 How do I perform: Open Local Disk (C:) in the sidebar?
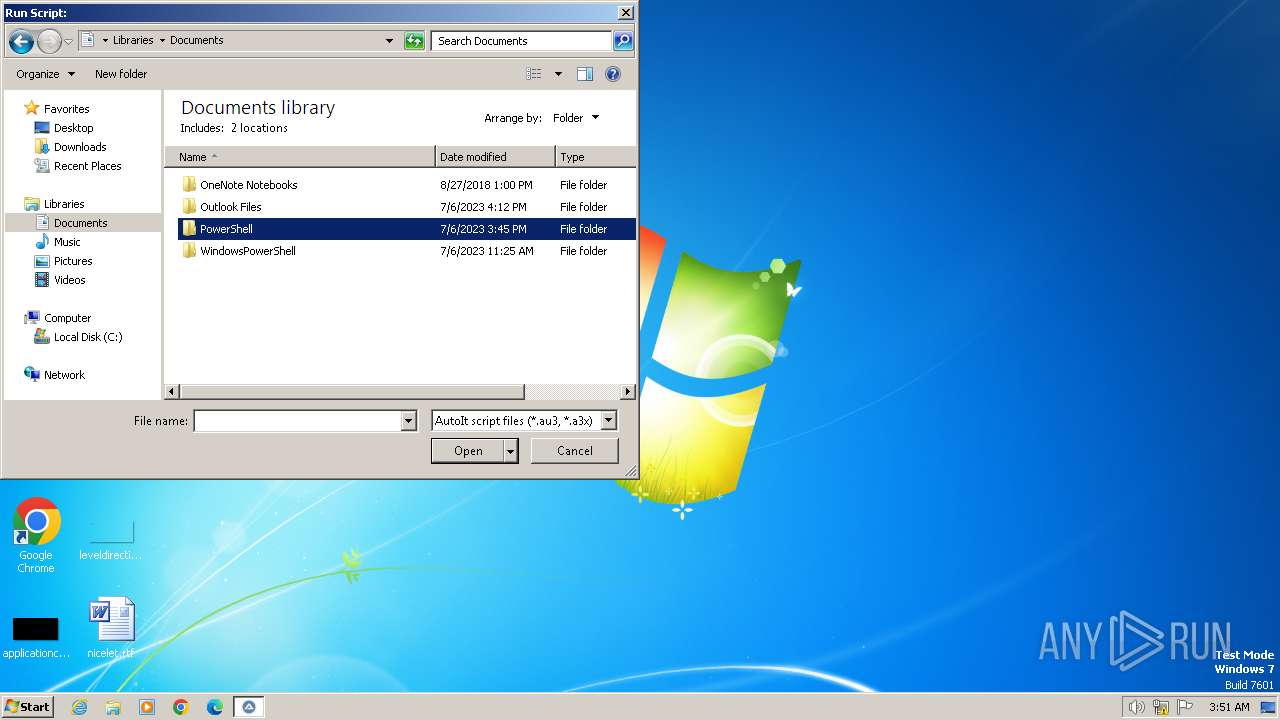[x=88, y=337]
